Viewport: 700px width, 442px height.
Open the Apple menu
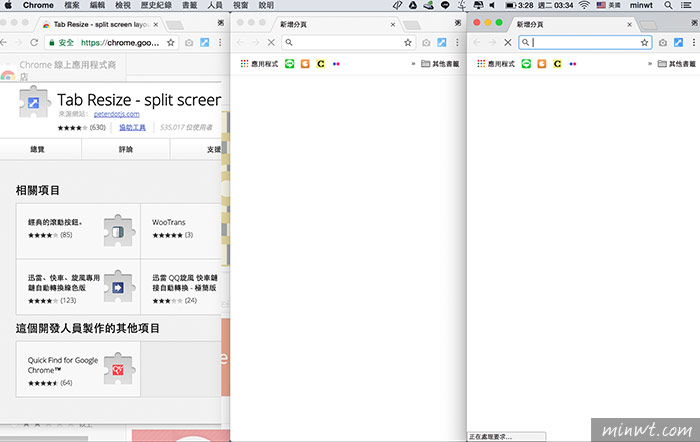click(x=8, y=5)
